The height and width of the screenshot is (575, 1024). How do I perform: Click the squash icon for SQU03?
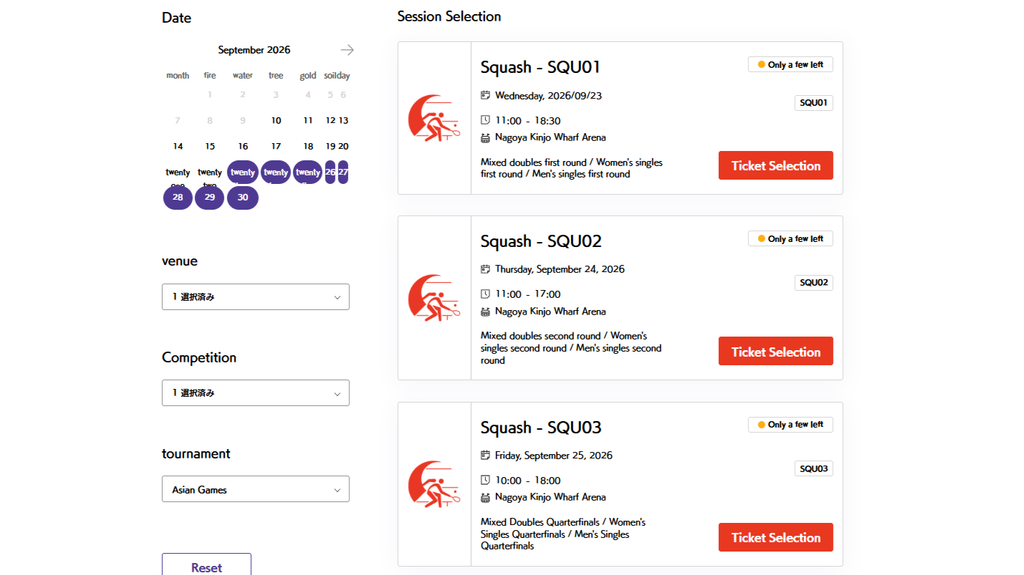pos(434,484)
